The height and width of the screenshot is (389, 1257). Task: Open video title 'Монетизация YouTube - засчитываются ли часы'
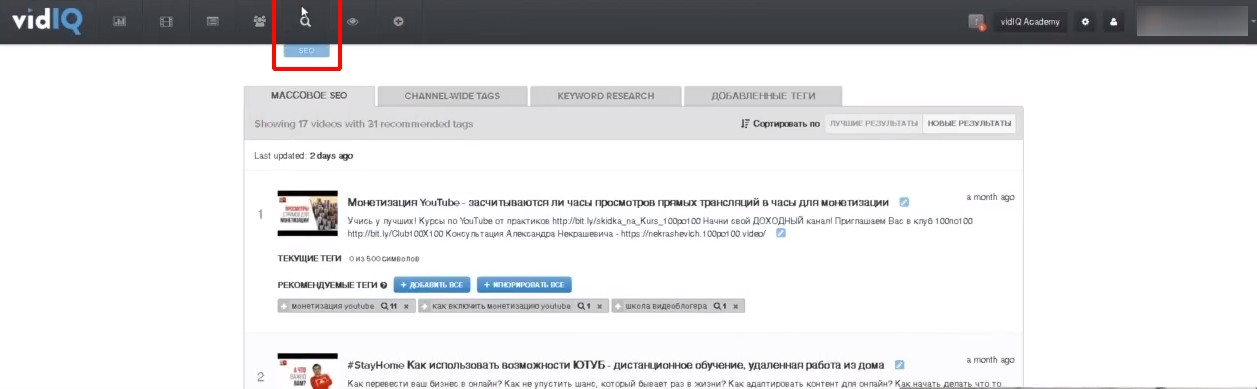click(618, 202)
